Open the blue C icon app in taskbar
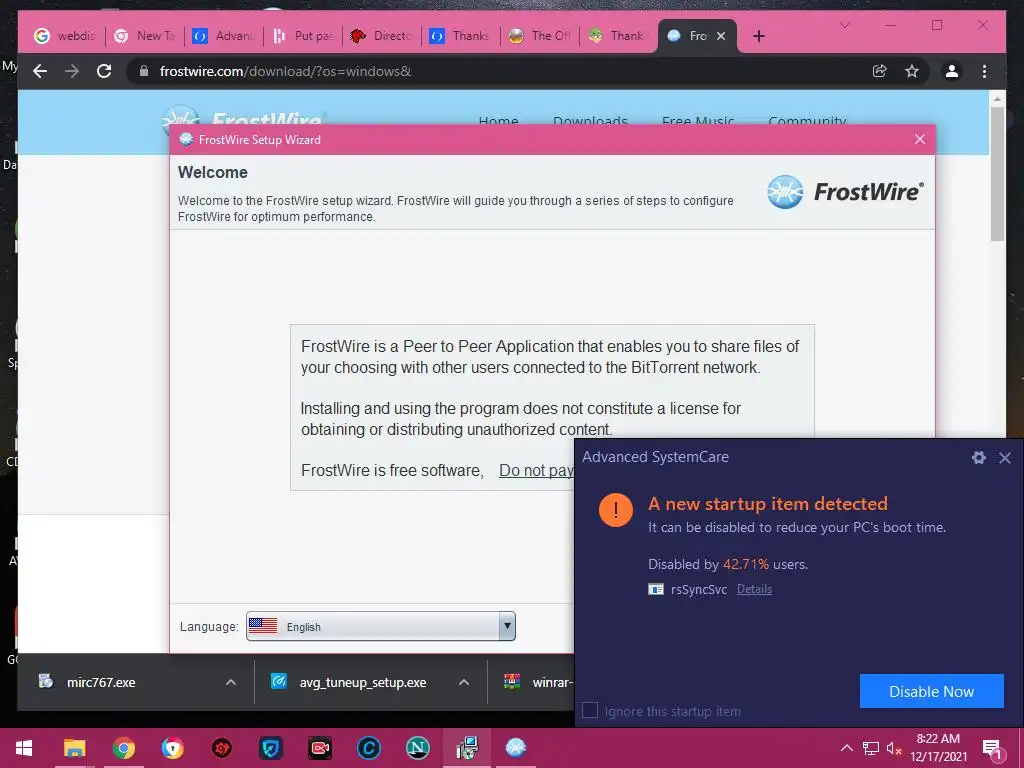The width and height of the screenshot is (1024, 768). (x=368, y=748)
